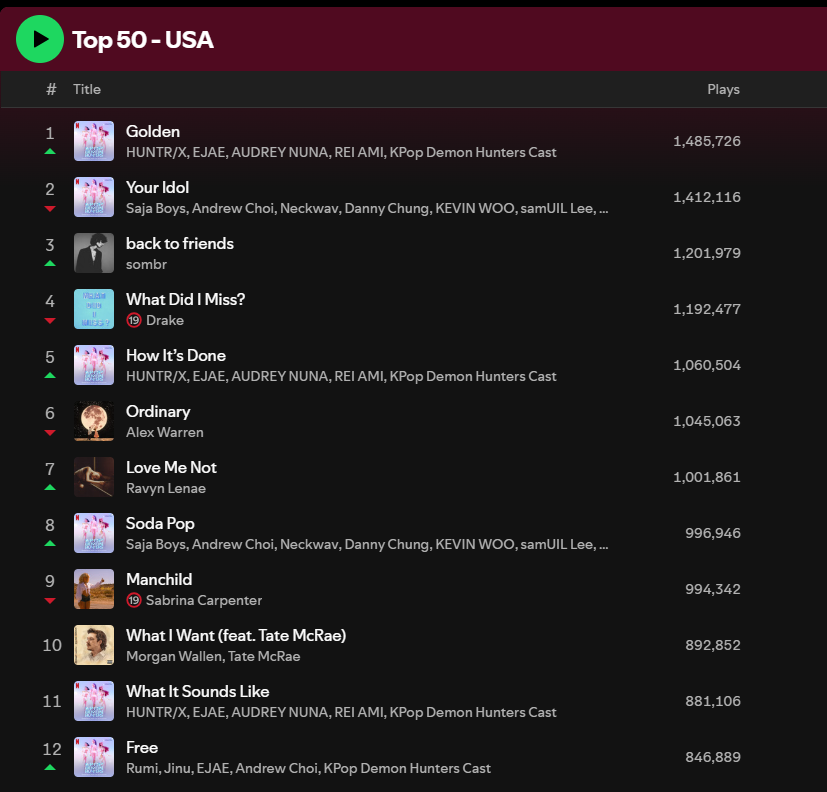Click the album cover of Manchild
Viewport: 827px width, 792px height.
(94, 589)
